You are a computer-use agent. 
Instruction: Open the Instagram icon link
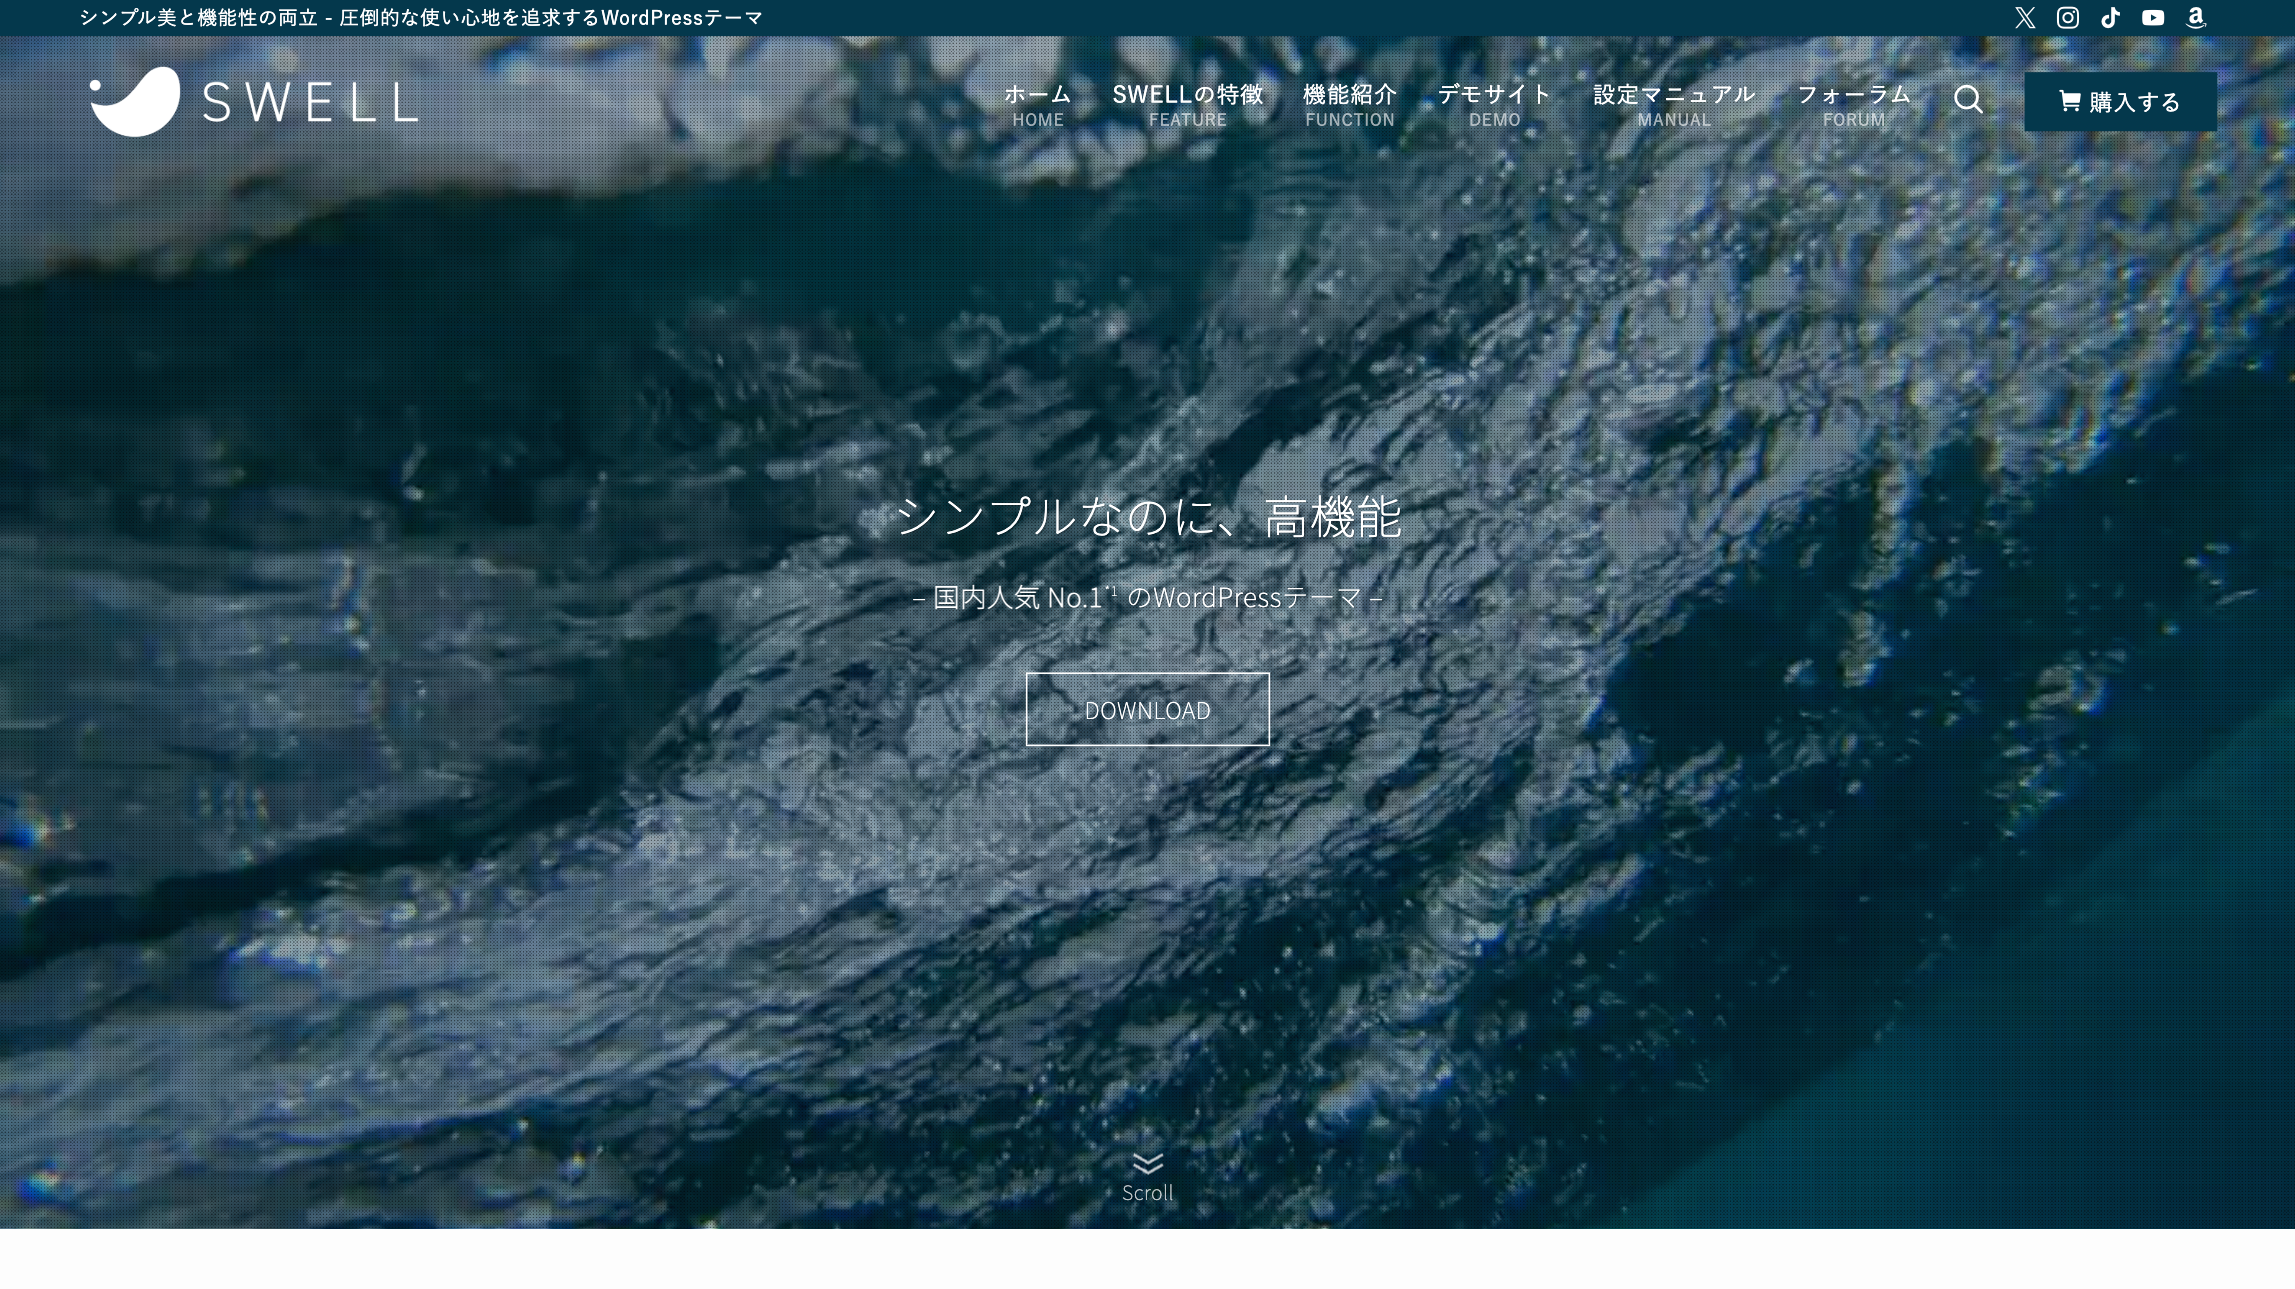[x=2068, y=18]
